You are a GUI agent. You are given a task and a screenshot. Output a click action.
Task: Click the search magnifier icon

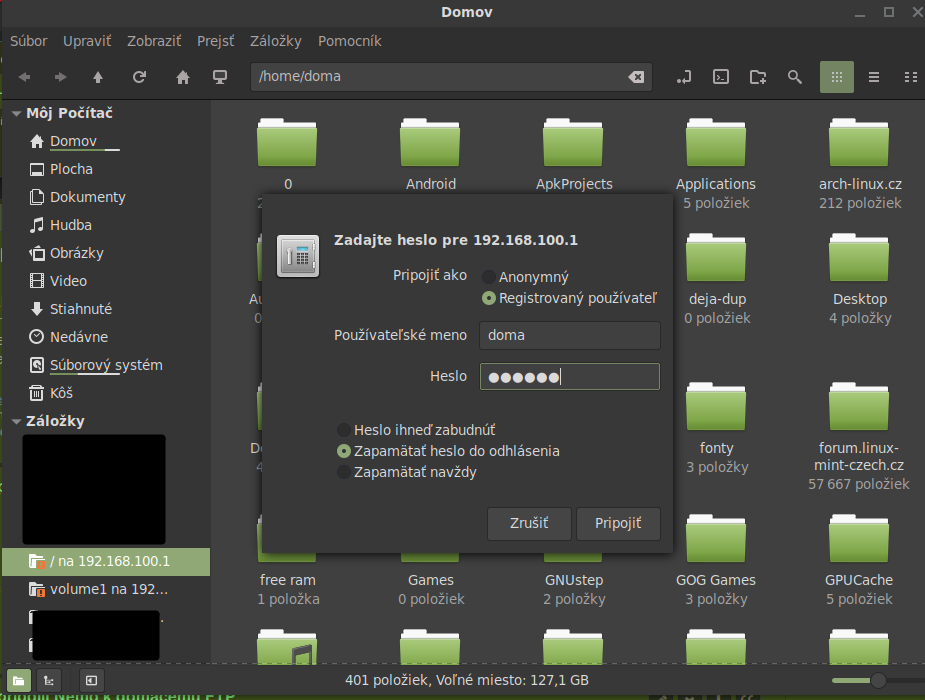(x=795, y=77)
